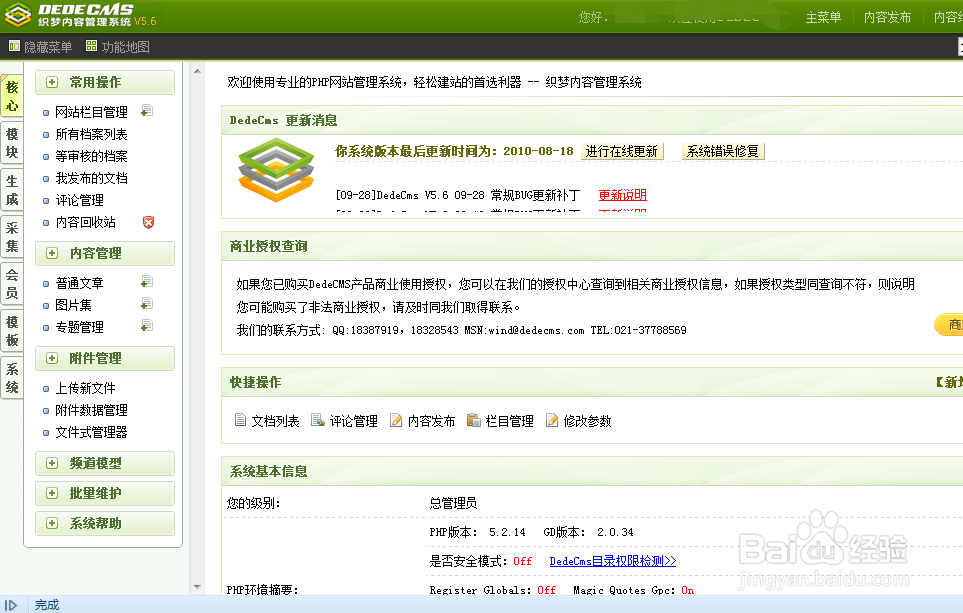Click the 评论管理 icon in 快捷操作
The image size is (963, 613).
click(x=318, y=420)
